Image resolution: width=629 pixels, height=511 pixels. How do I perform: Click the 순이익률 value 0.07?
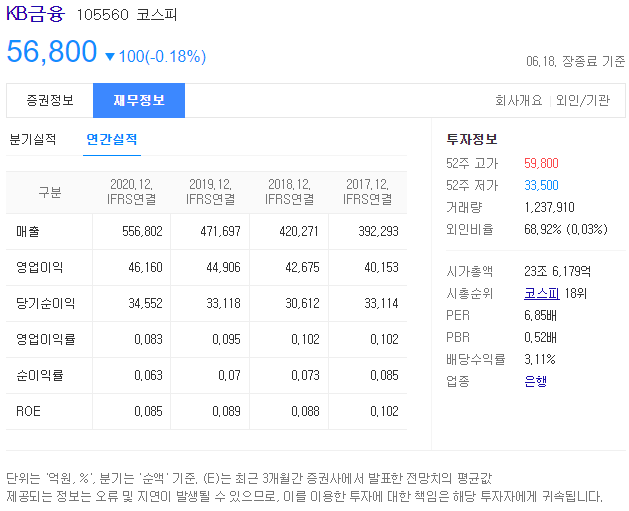click(x=229, y=375)
